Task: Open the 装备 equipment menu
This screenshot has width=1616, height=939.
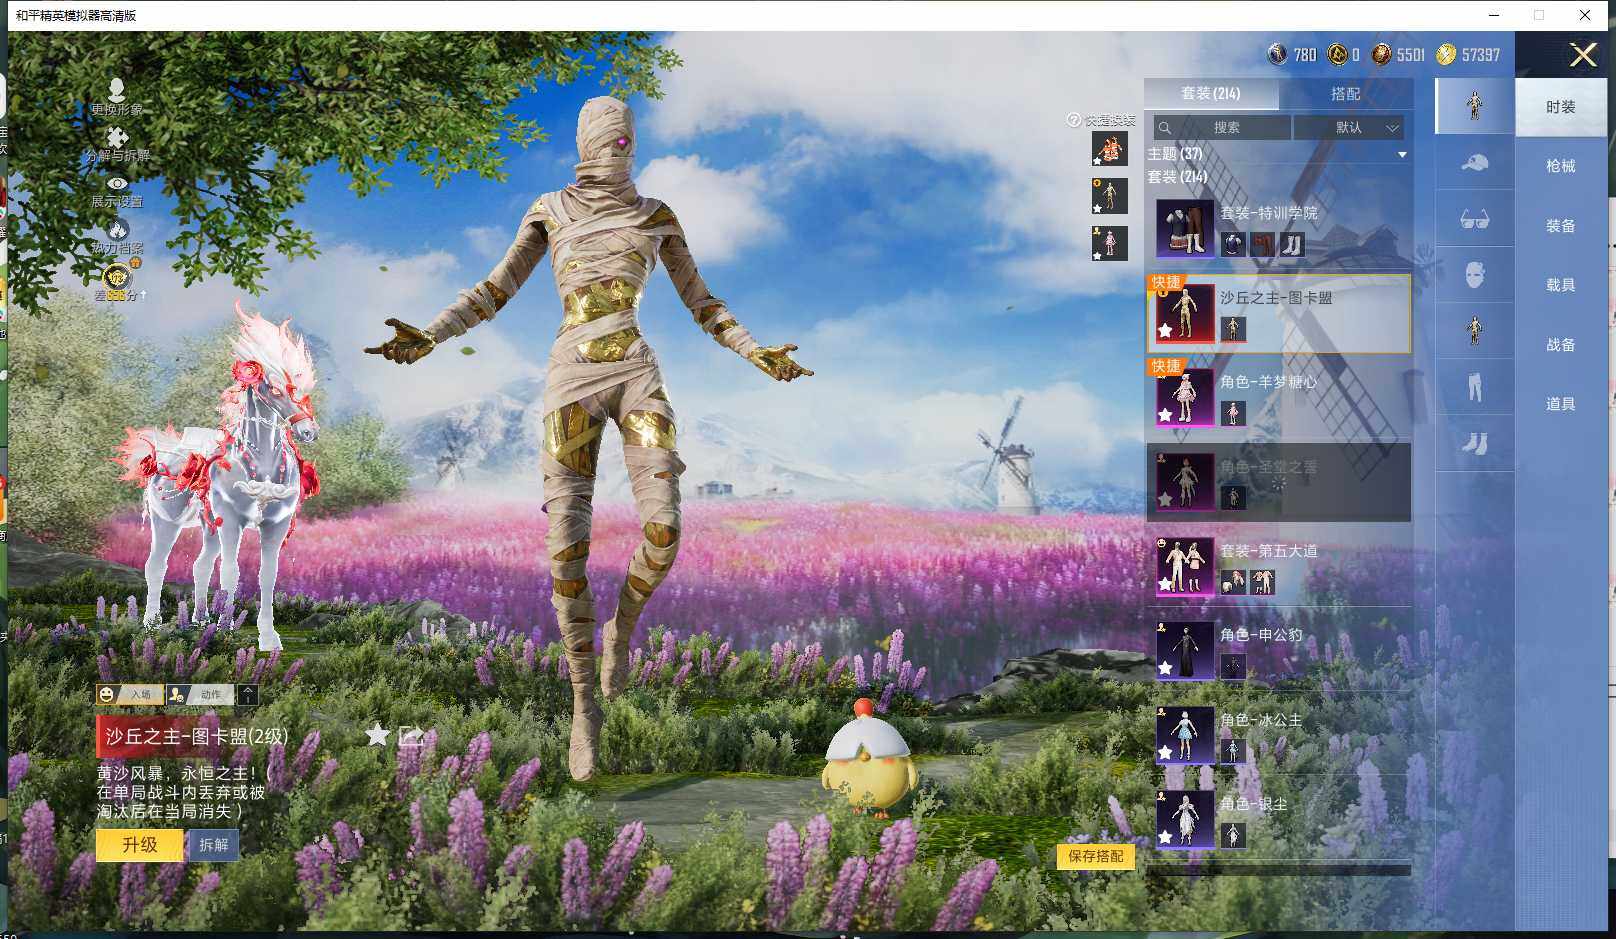Action: click(1560, 226)
